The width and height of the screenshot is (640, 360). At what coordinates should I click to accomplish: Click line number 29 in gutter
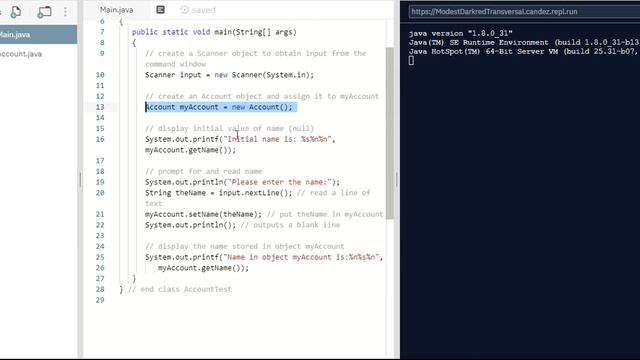tap(100, 300)
